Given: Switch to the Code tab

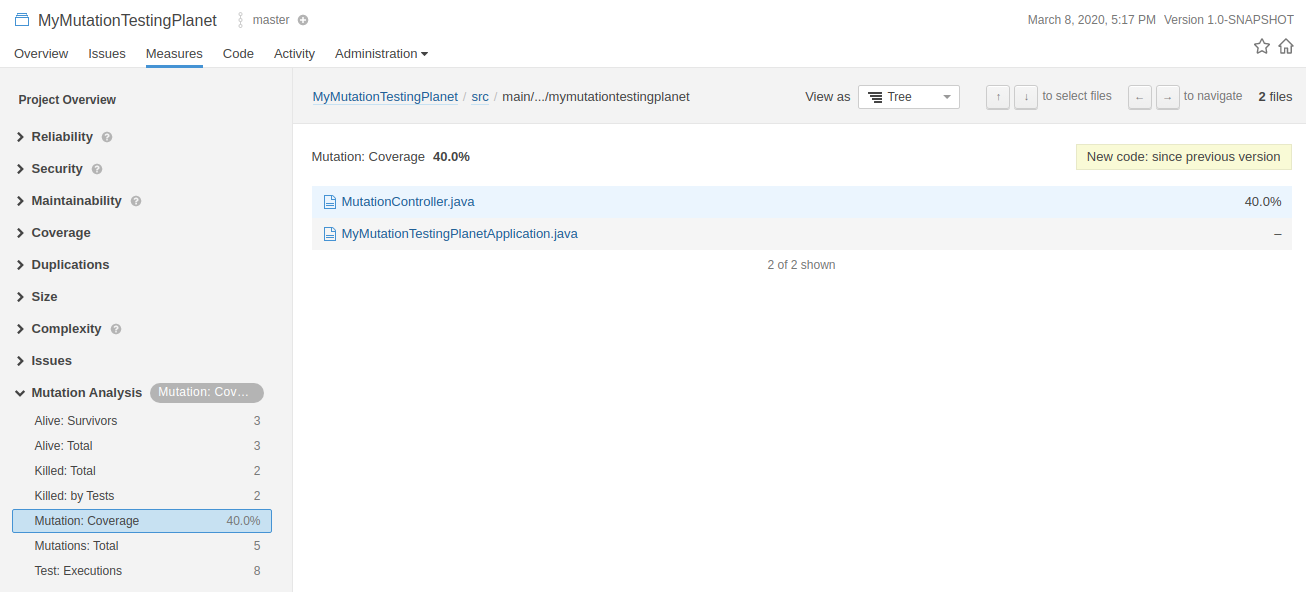Looking at the screenshot, I should (x=238, y=54).
